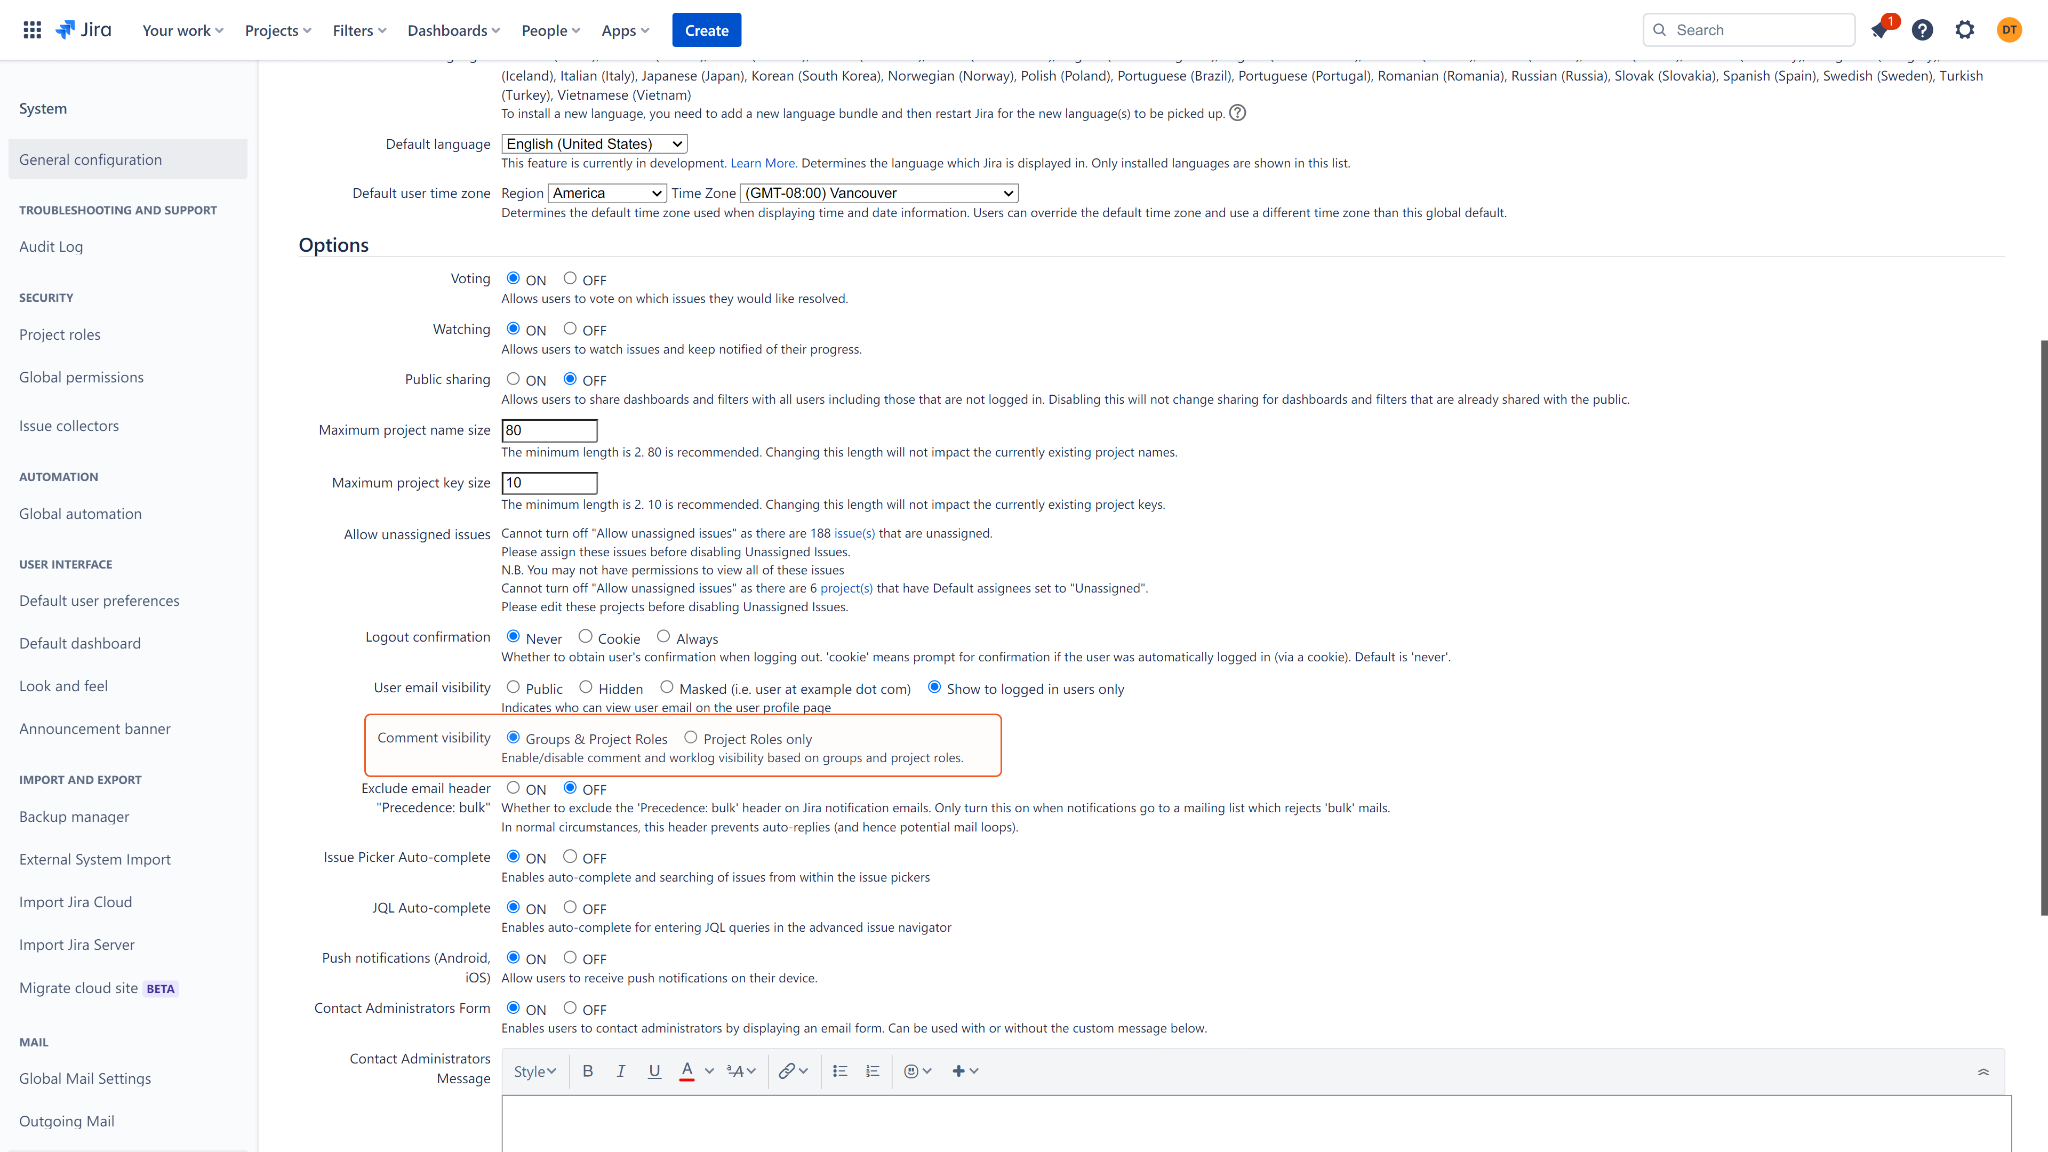Open the Projects menu
This screenshot has width=2048, height=1152.
278,30
